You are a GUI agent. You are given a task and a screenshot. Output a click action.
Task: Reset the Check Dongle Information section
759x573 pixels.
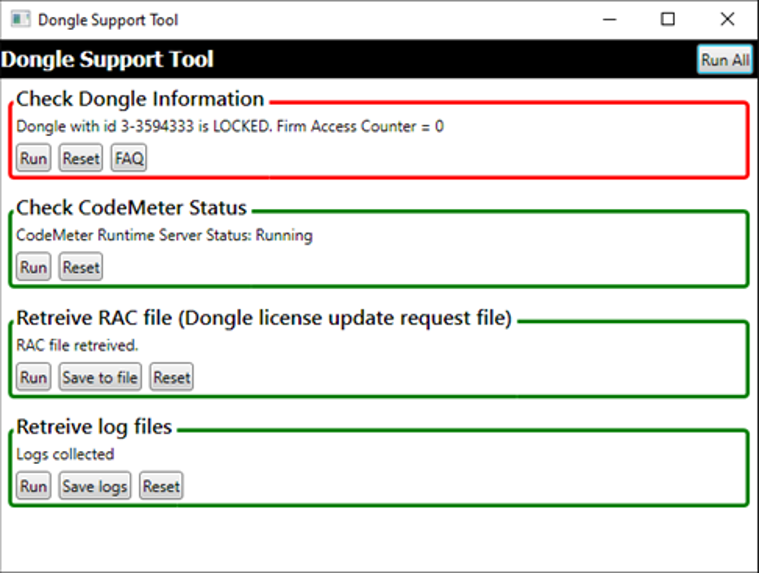[81, 158]
